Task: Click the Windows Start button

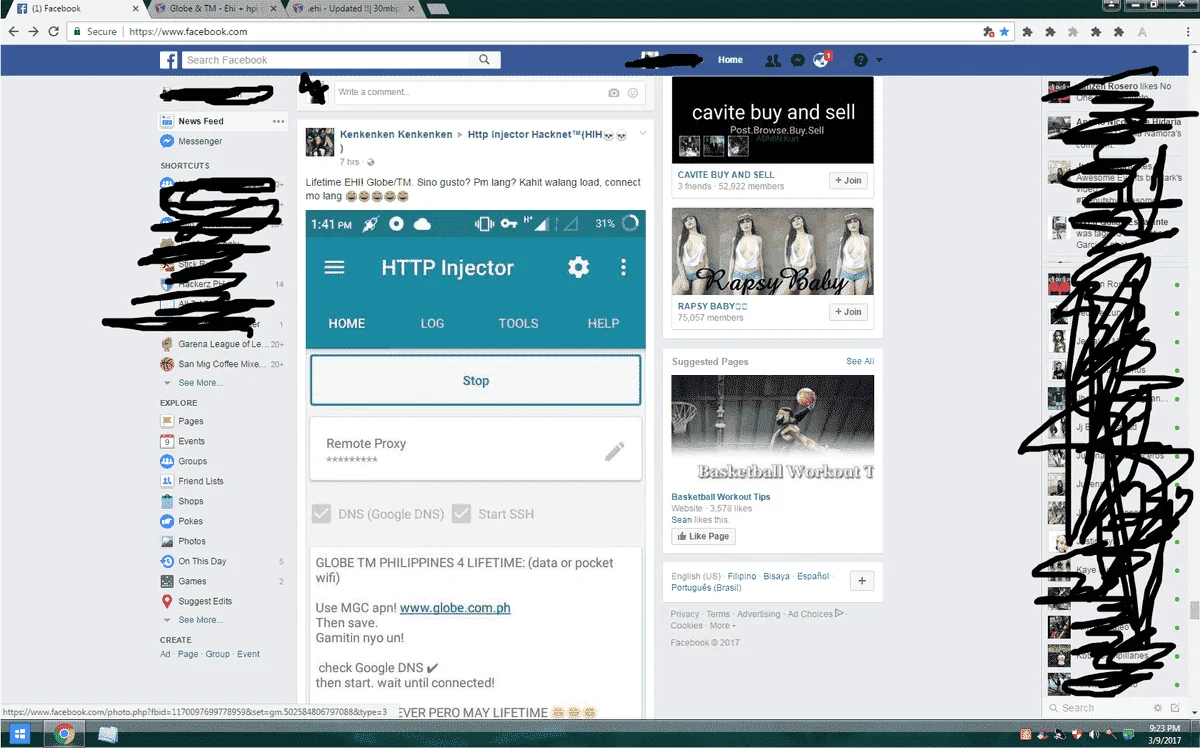Action: pyautogui.click(x=18, y=734)
